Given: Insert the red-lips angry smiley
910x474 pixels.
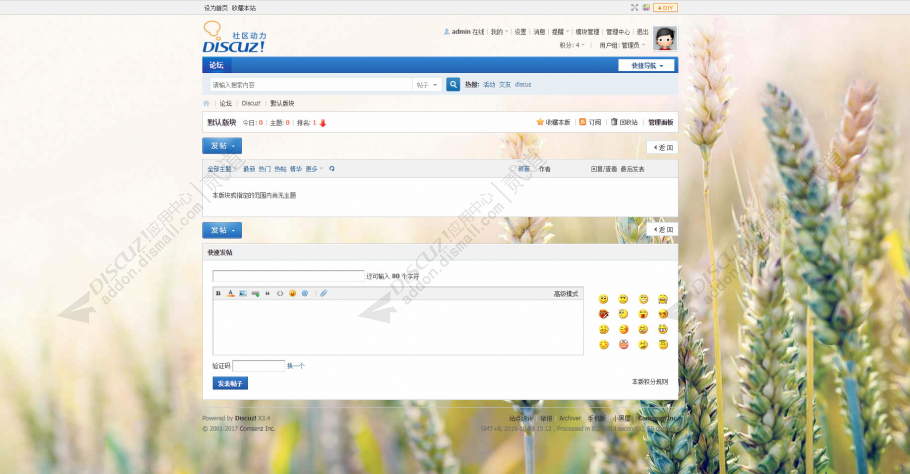Looking at the screenshot, I should (x=604, y=314).
